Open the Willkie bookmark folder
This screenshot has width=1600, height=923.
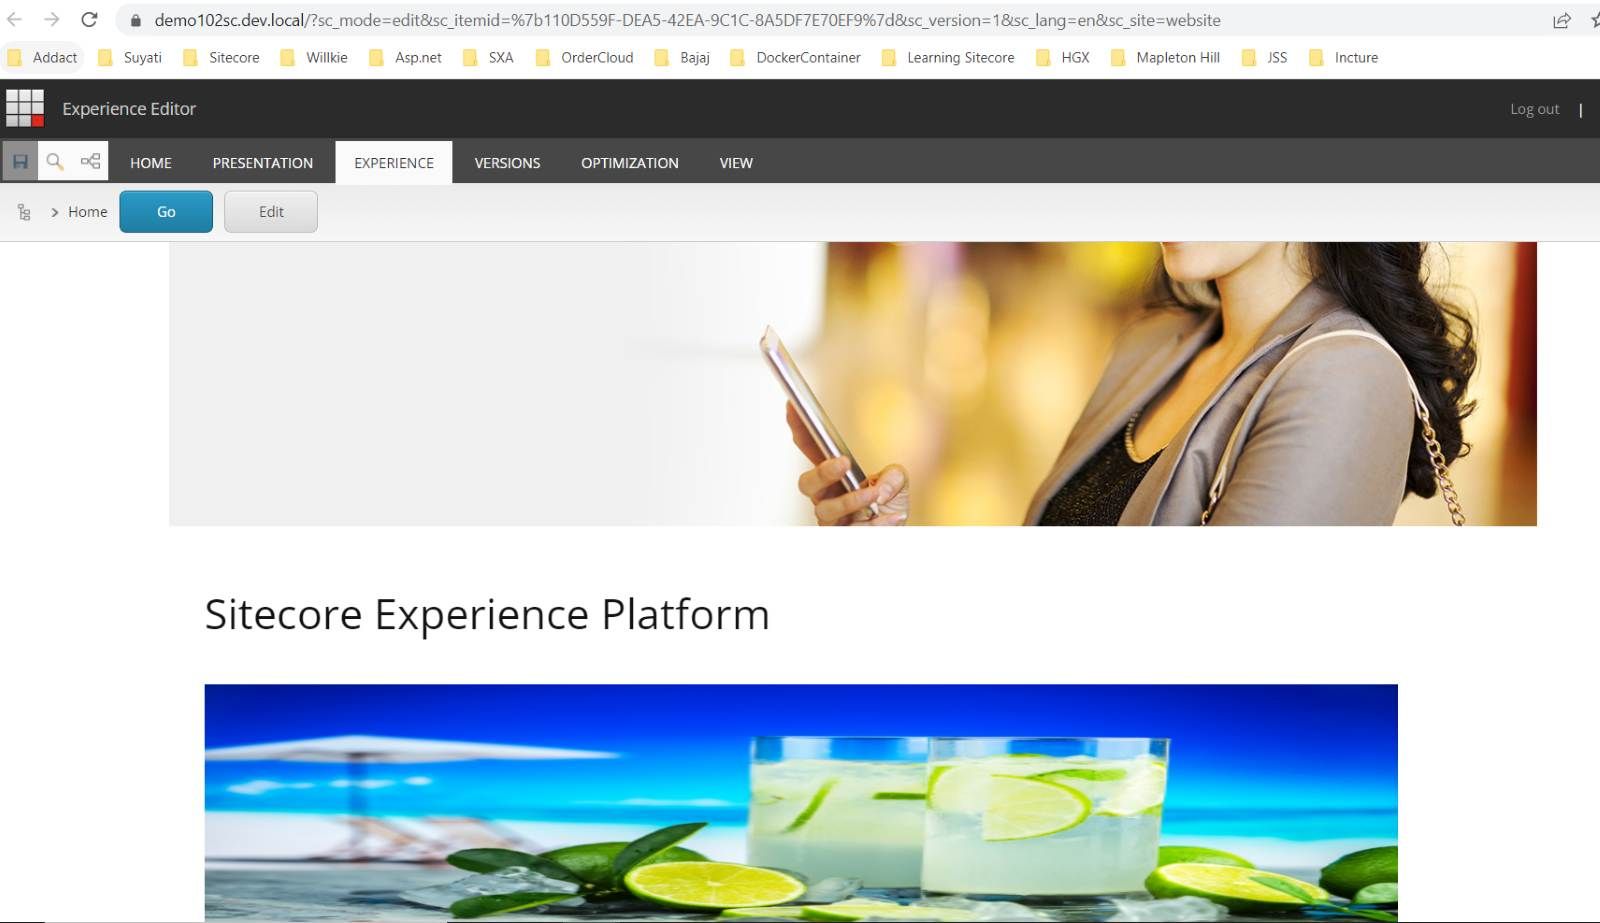(314, 58)
